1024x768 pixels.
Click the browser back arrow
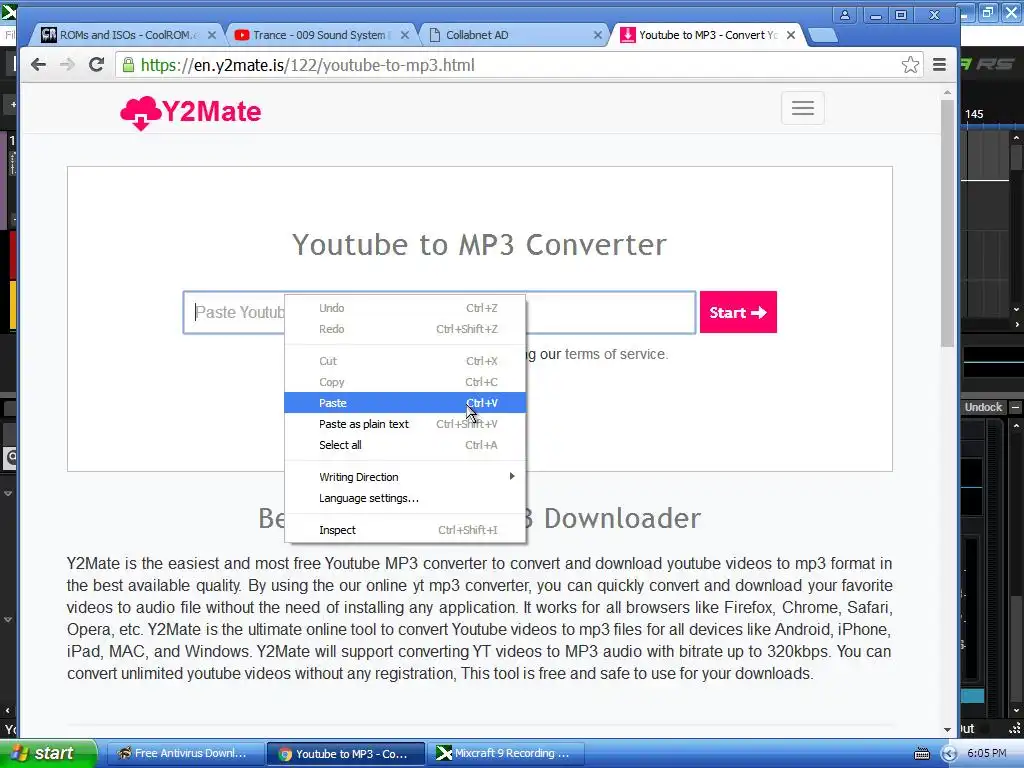point(39,64)
